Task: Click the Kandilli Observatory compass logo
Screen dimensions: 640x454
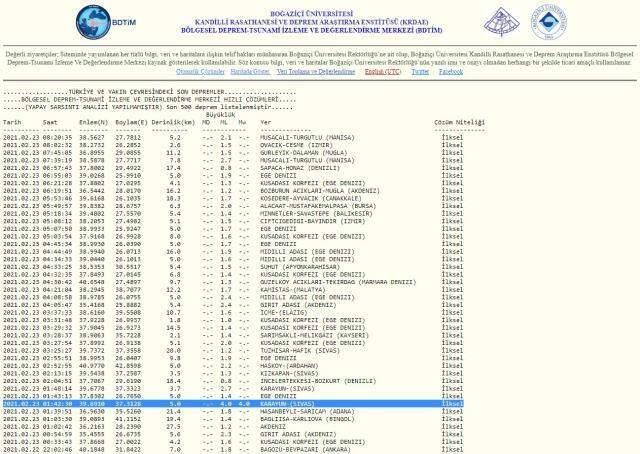Action: click(501, 22)
